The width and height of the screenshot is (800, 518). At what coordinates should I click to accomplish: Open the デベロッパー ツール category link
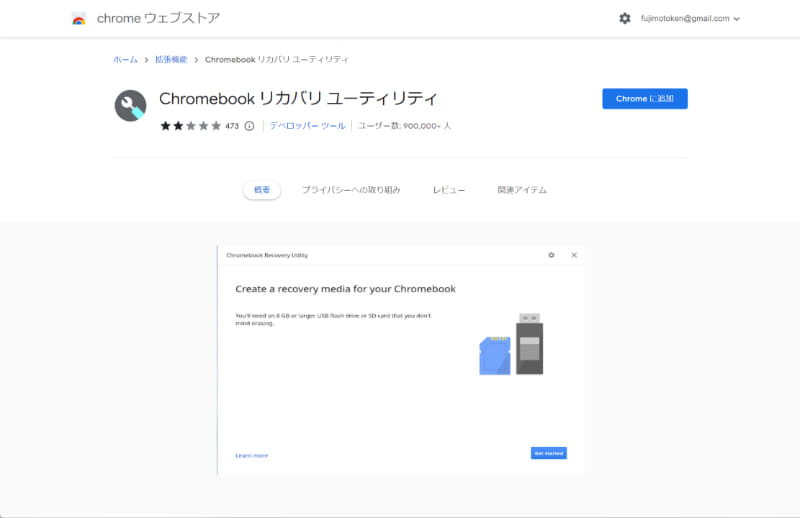[x=308, y=126]
